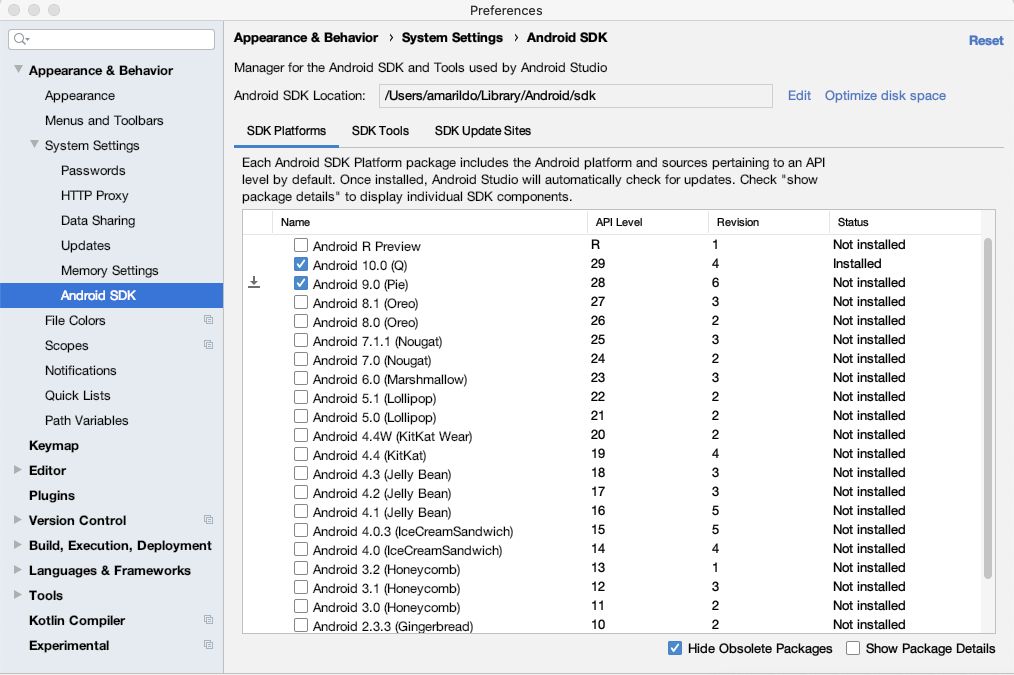Click Edit next to SDK location
1014x675 pixels.
pyautogui.click(x=799, y=95)
